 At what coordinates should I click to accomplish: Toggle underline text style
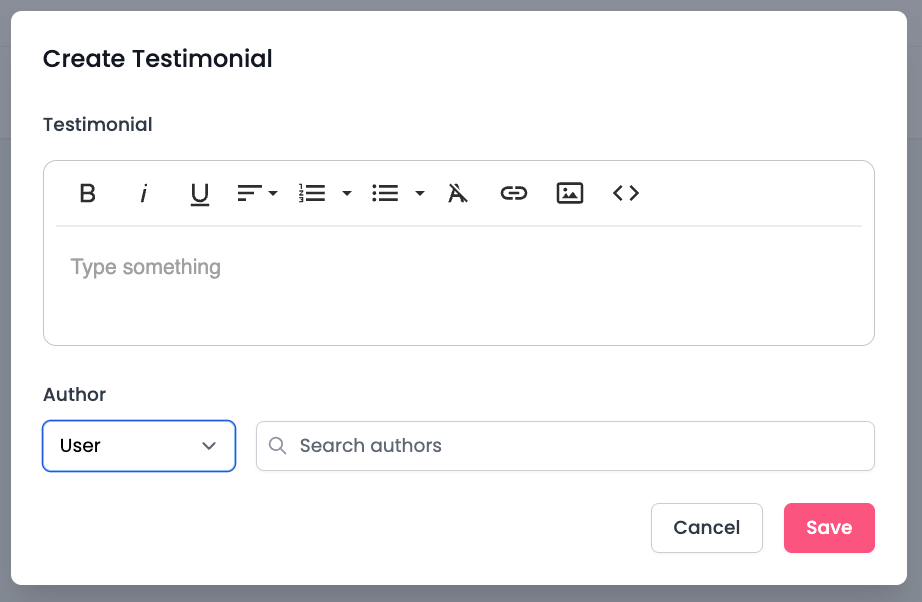point(200,193)
